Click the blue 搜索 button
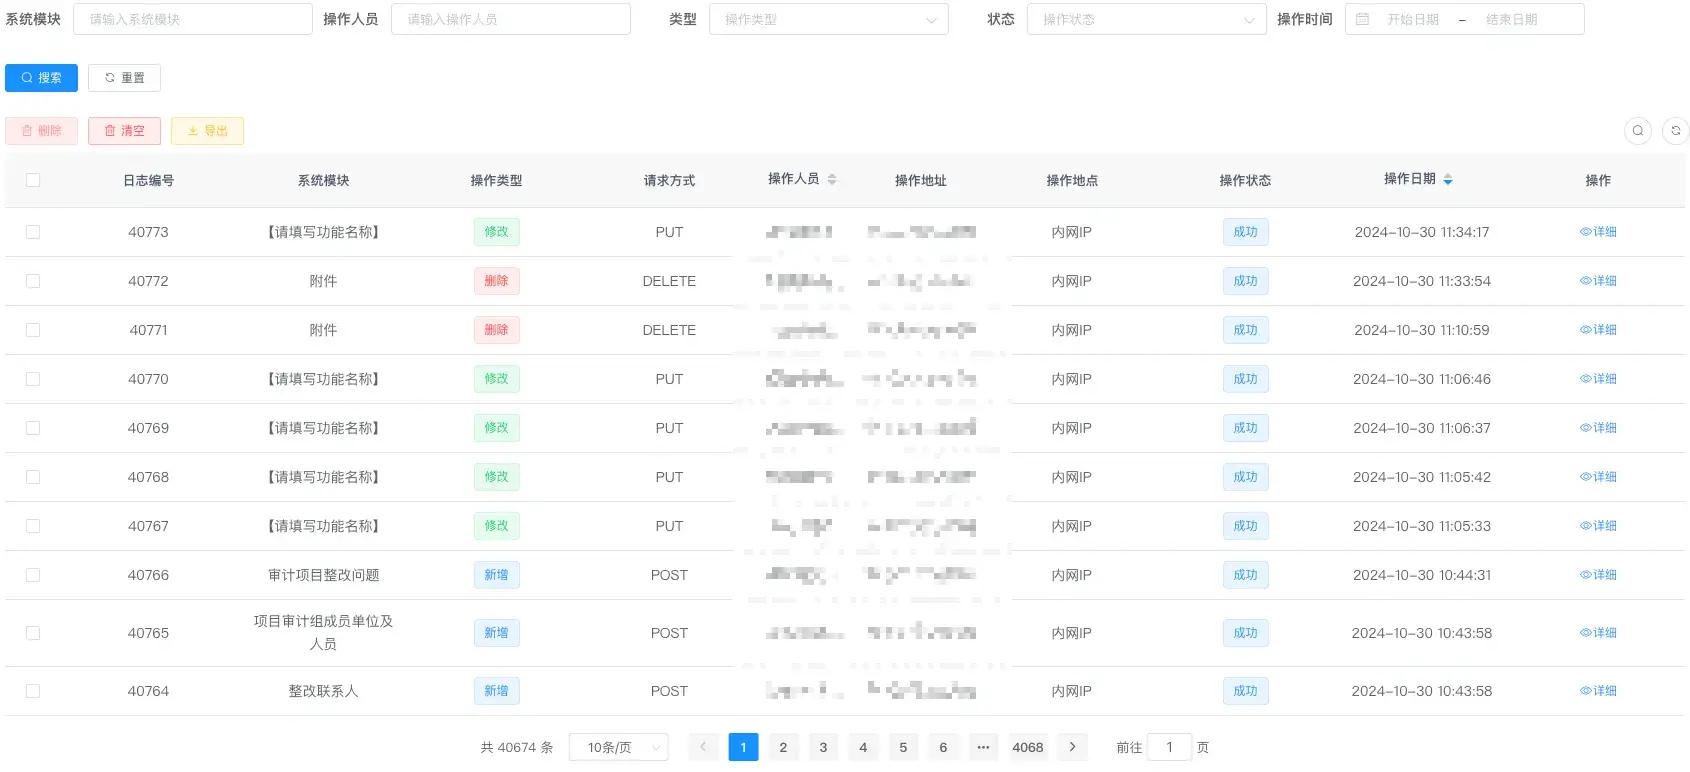 [41, 78]
